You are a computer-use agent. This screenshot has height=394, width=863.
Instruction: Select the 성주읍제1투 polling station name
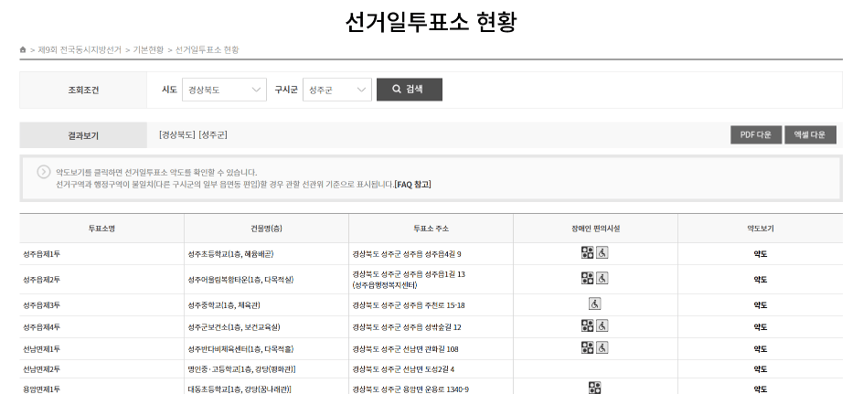coord(42,254)
